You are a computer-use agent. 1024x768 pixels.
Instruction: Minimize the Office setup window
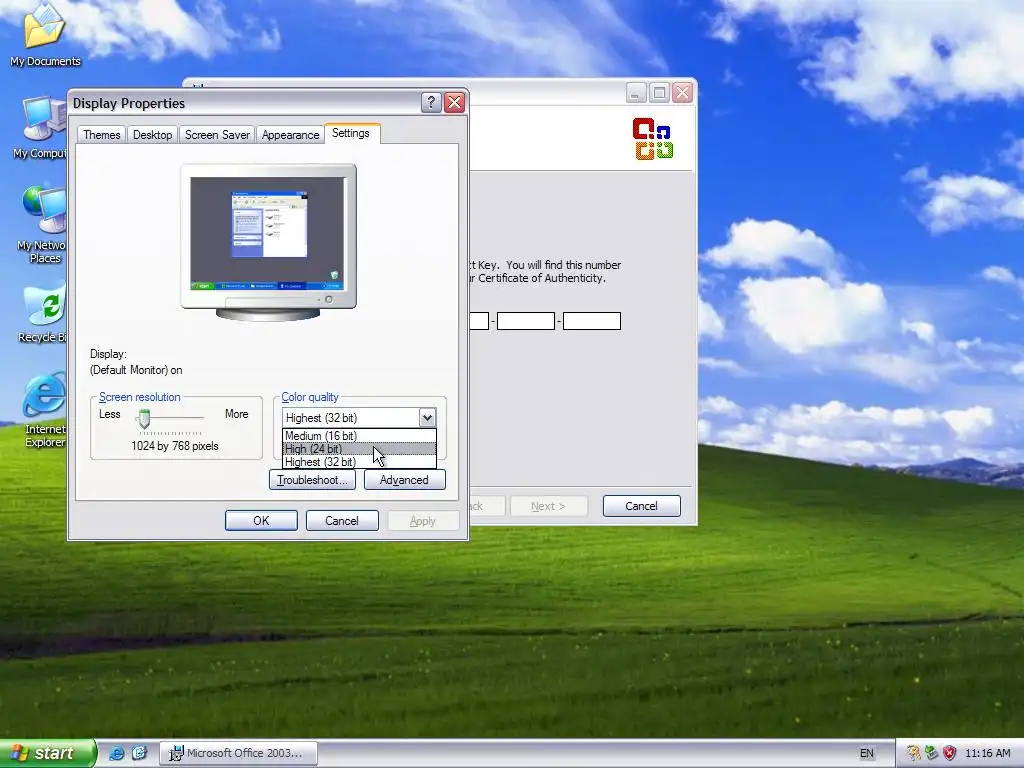[635, 93]
